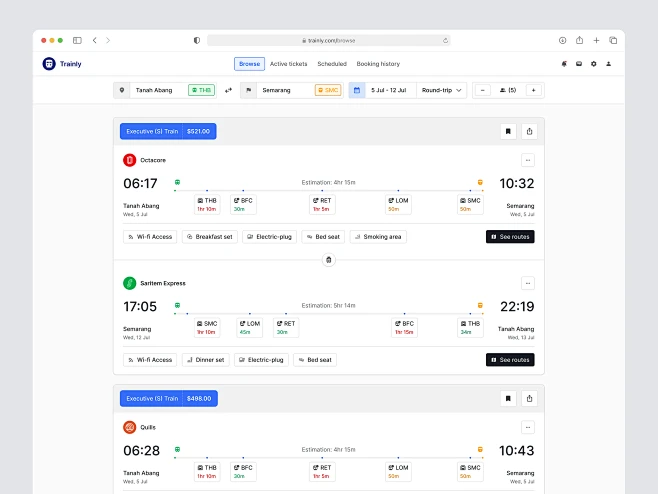The width and height of the screenshot is (658, 494).
Task: Switch to Active tickets tab
Action: (288, 64)
